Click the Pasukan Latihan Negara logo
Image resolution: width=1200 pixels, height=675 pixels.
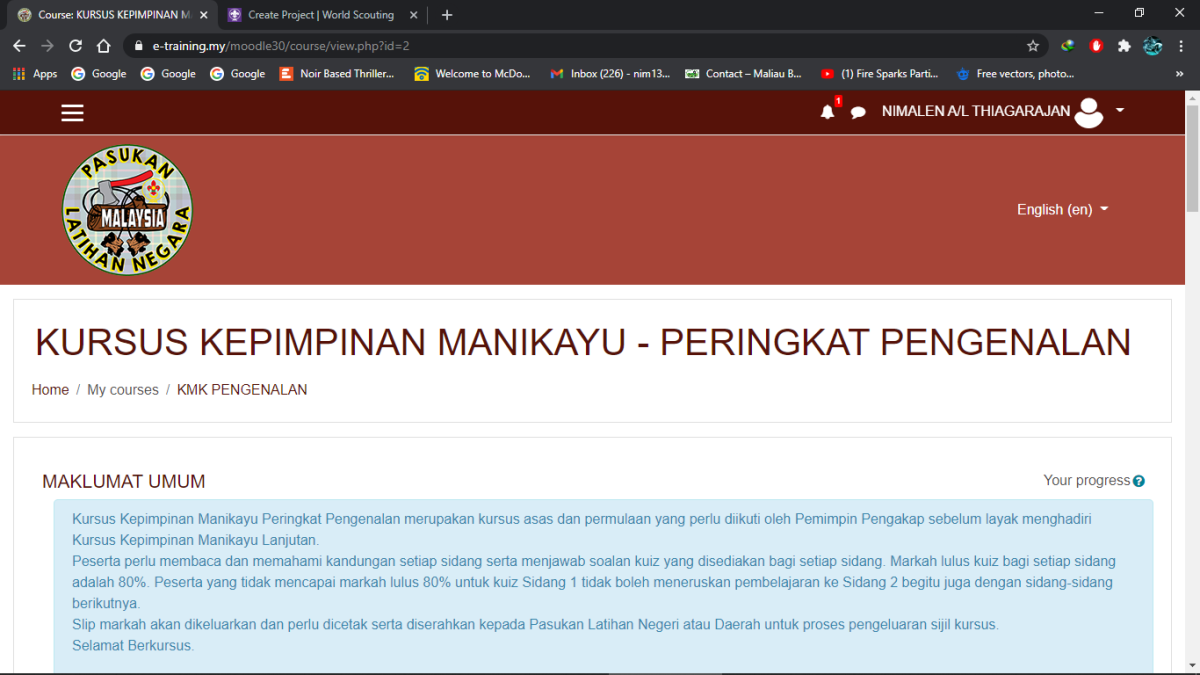127,210
